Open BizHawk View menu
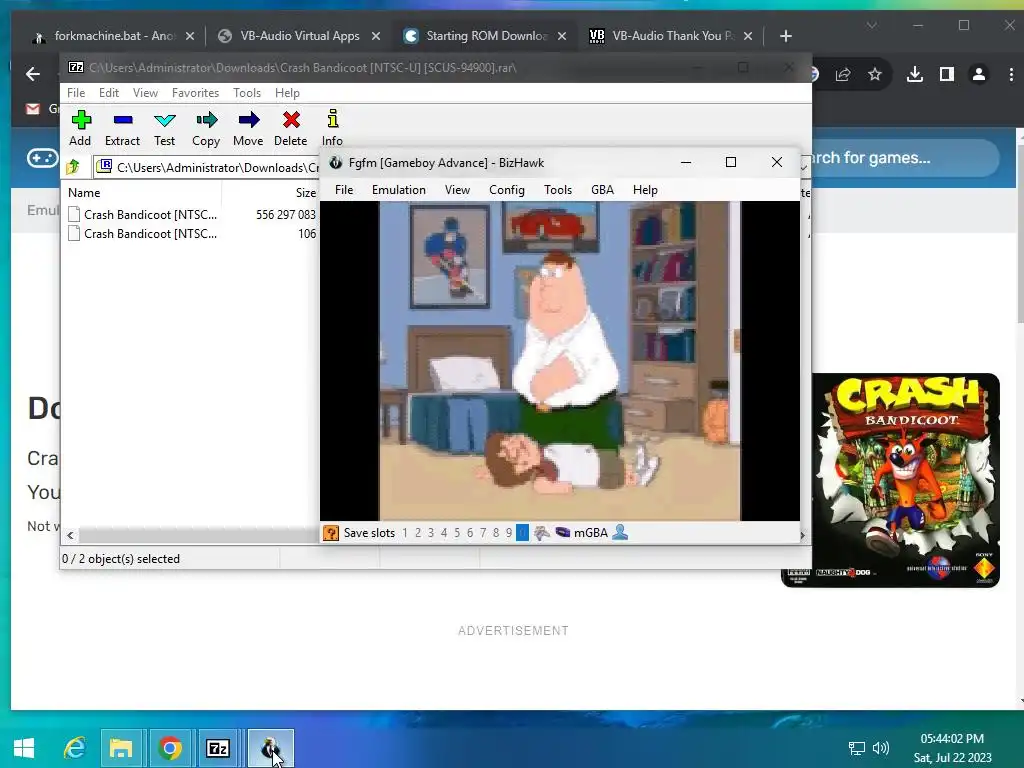Screen dimensions: 1024x768 [457, 190]
